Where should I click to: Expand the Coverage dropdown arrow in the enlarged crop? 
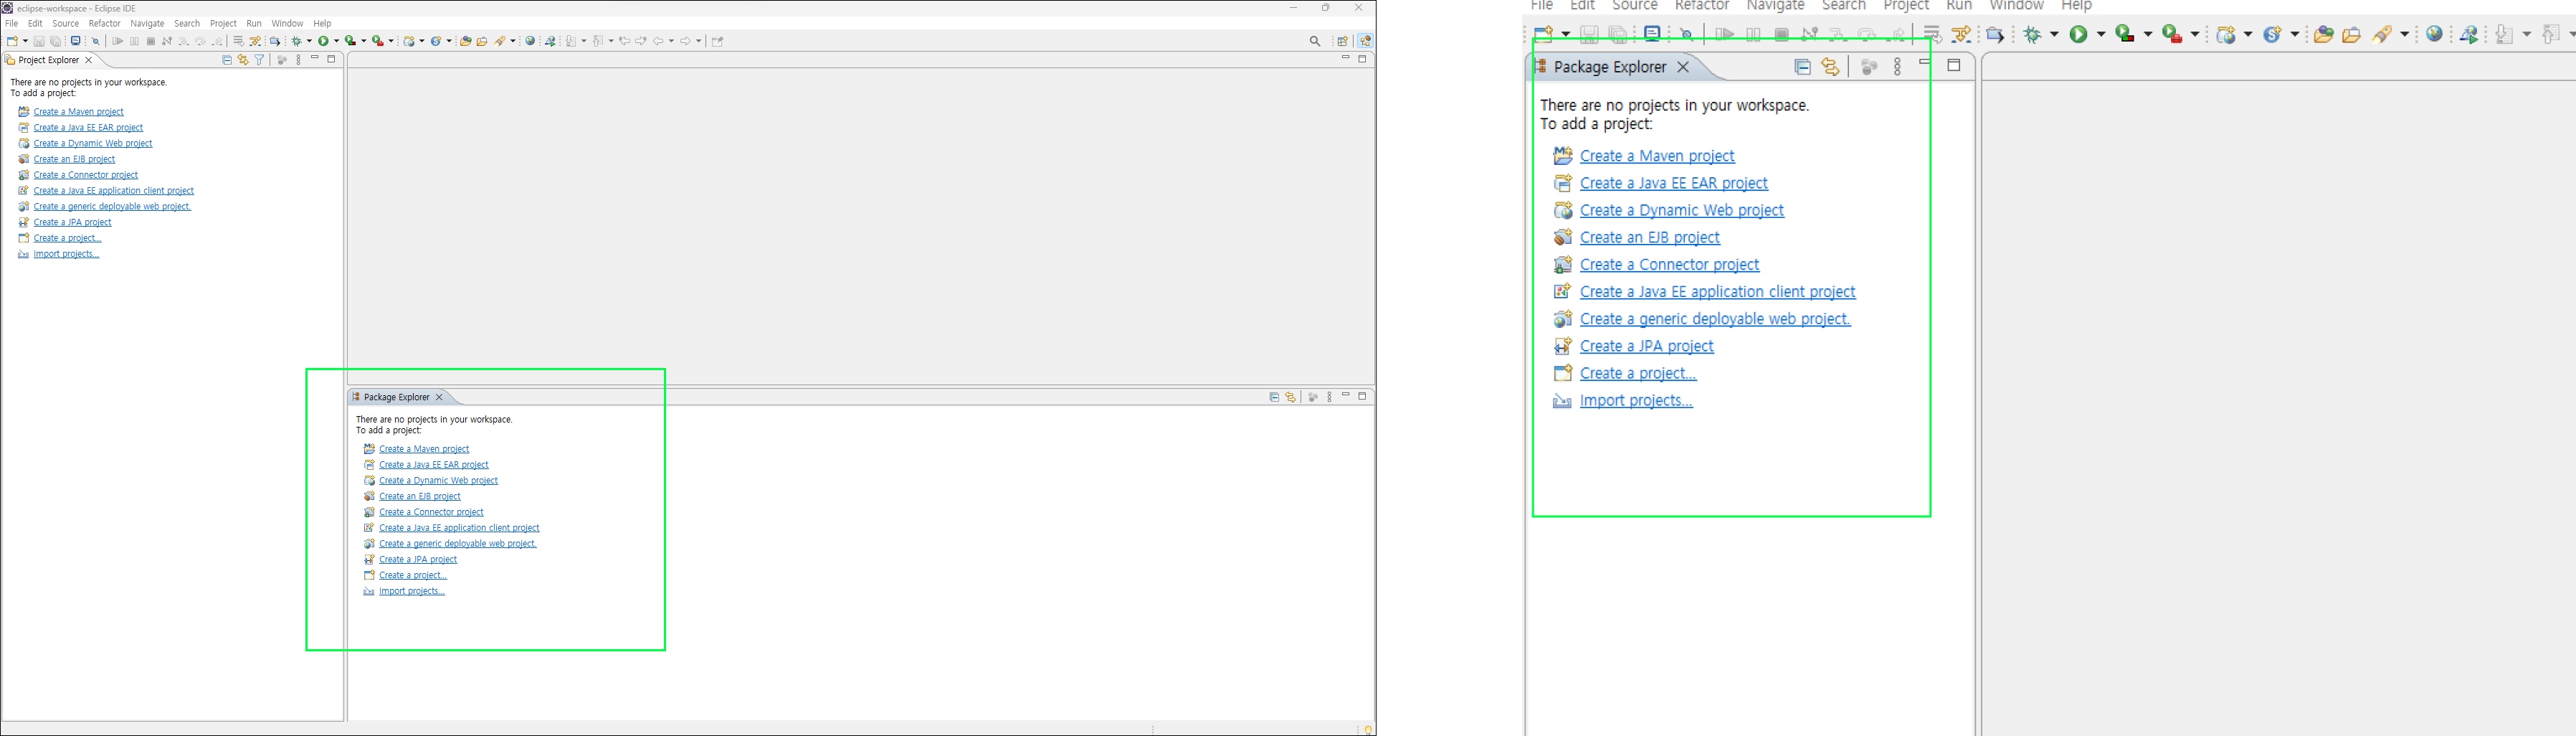(x=2147, y=34)
